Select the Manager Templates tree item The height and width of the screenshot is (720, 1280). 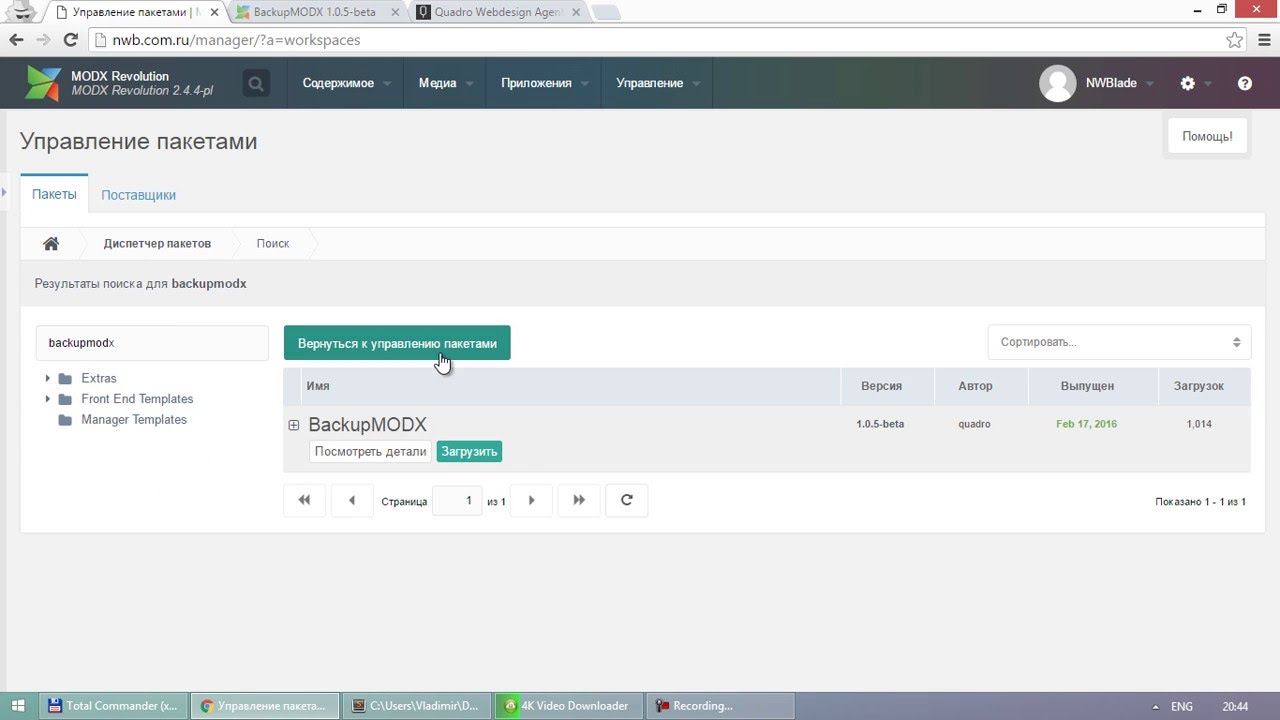(134, 420)
